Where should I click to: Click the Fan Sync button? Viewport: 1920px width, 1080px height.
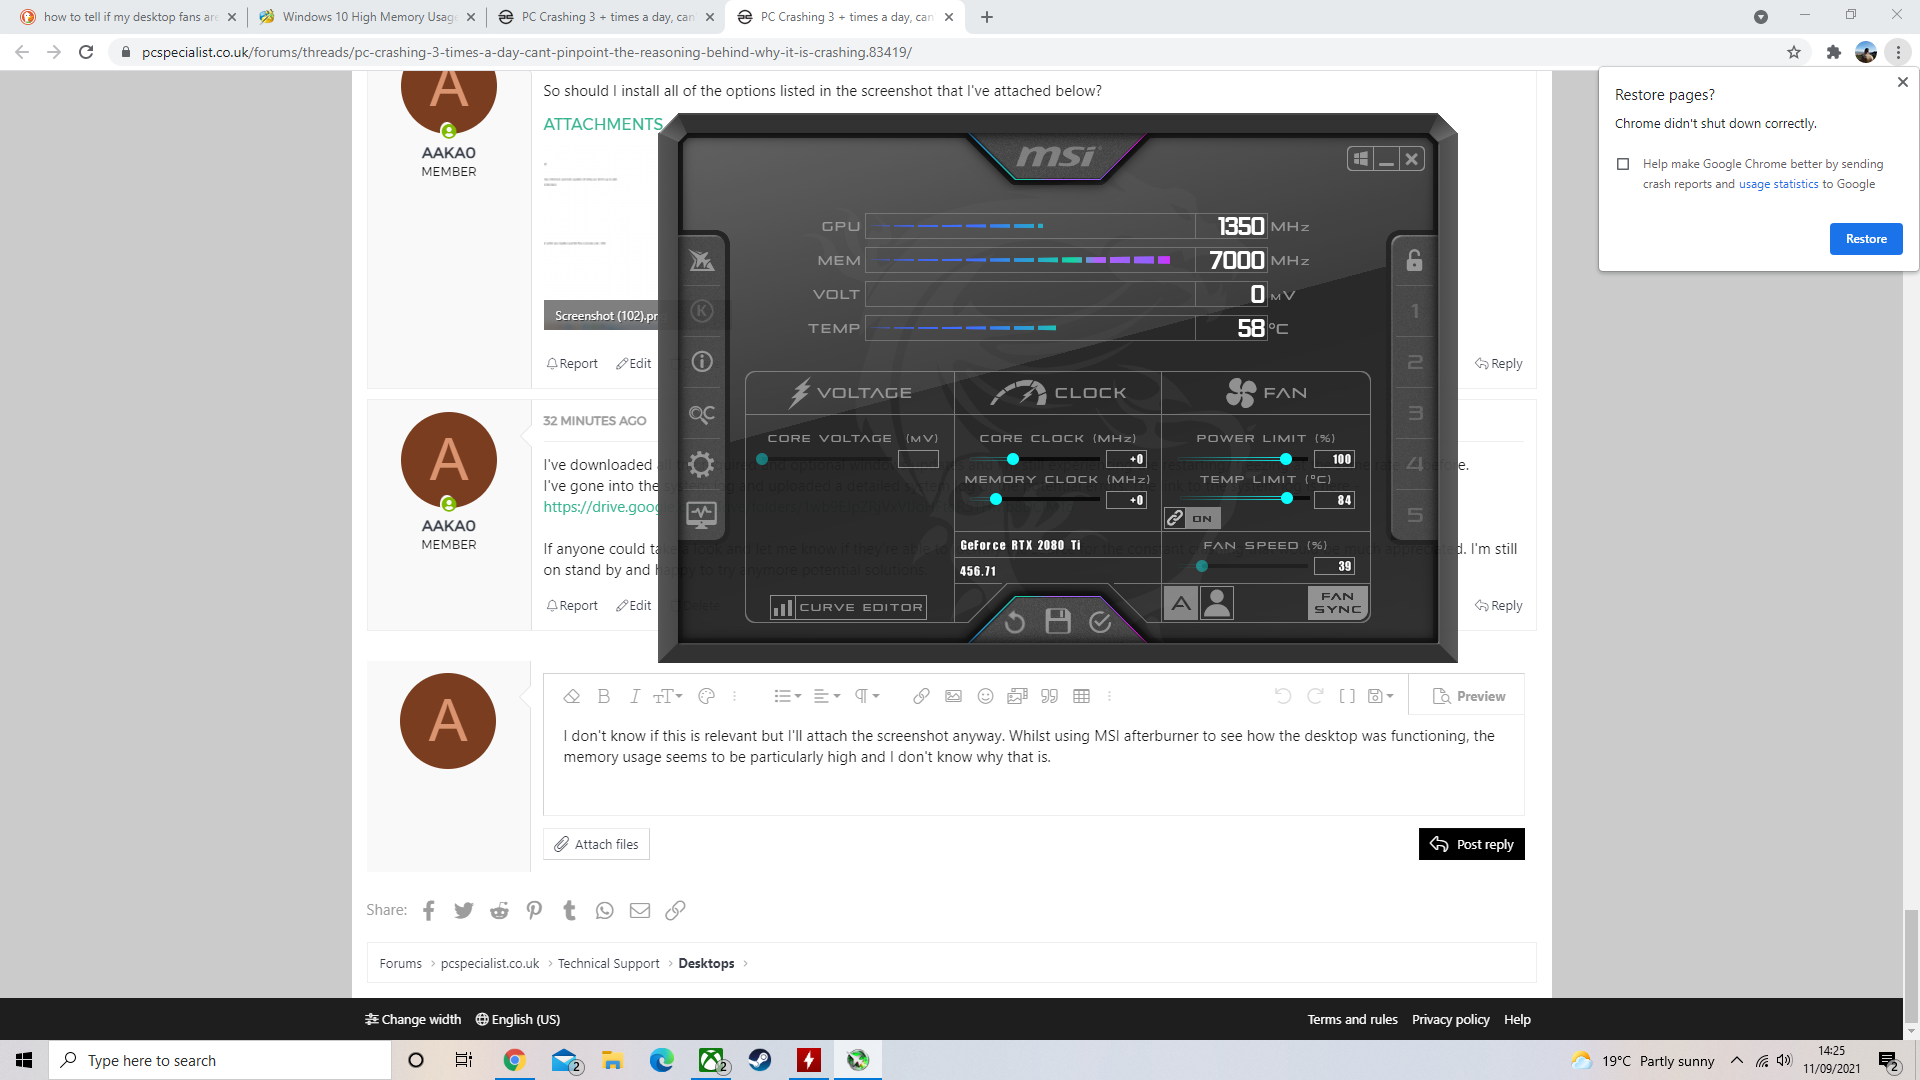pos(1338,603)
